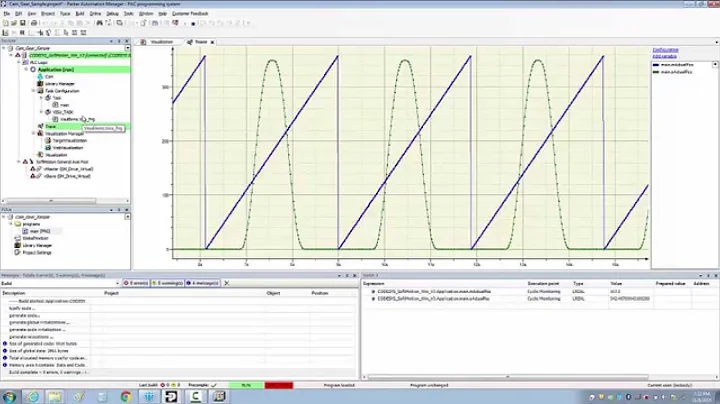
Task: Open the trace variable list dropdown arrow
Action: click(715, 65)
